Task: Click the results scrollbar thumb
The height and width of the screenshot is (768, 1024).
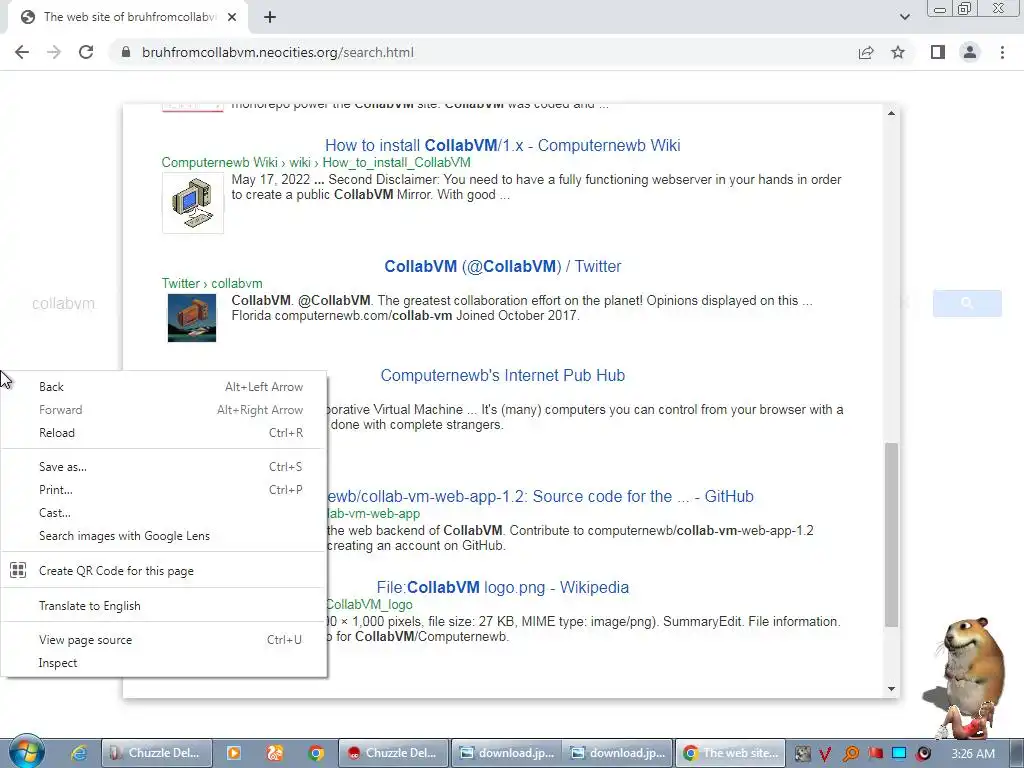Action: click(891, 534)
